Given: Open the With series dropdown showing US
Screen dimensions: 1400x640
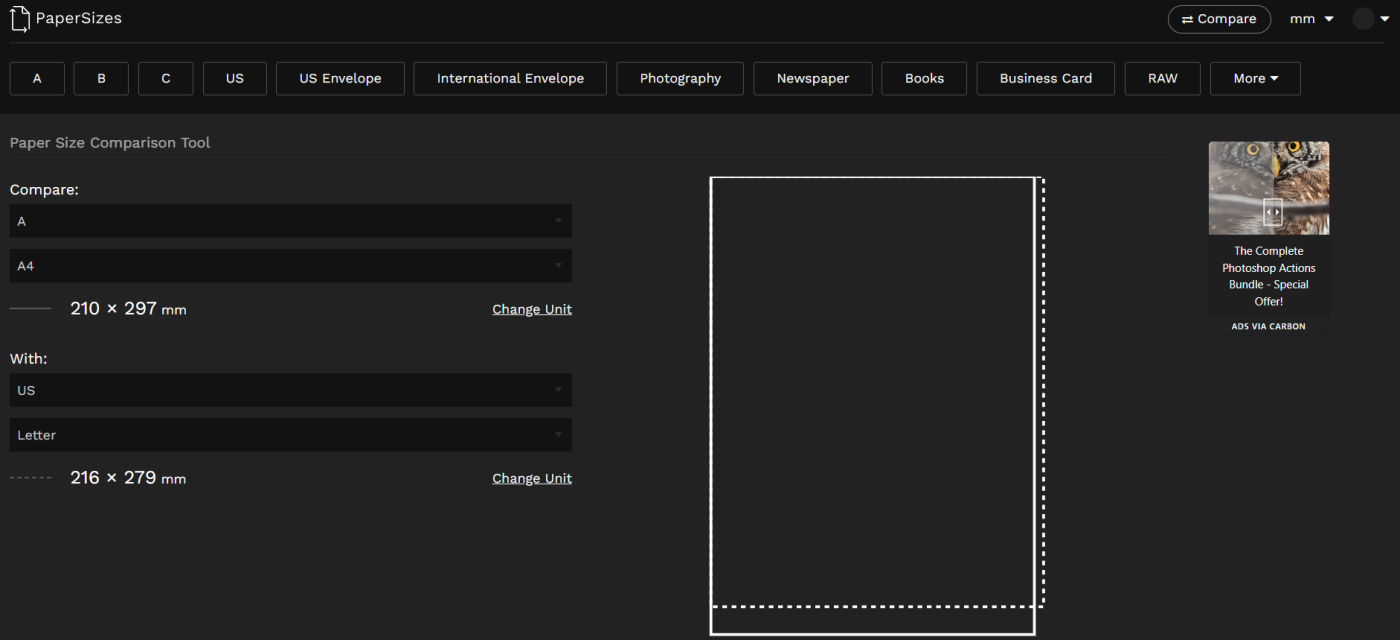Looking at the screenshot, I should 291,390.
